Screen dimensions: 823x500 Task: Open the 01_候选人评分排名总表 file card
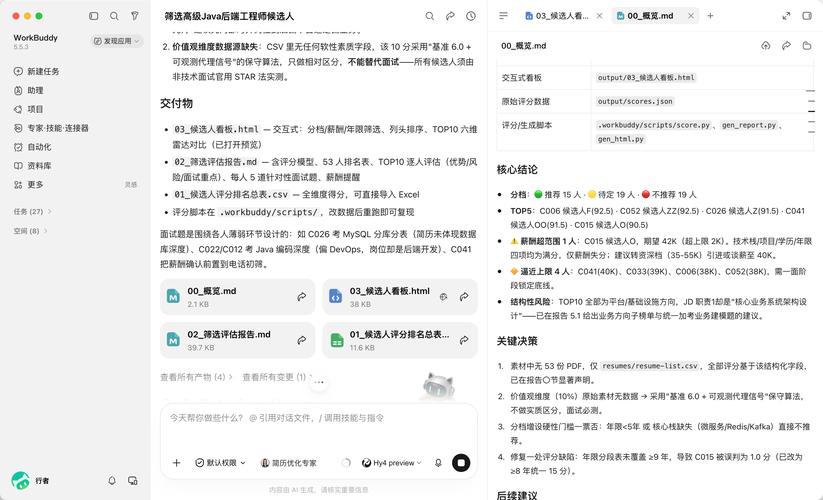tap(400, 341)
